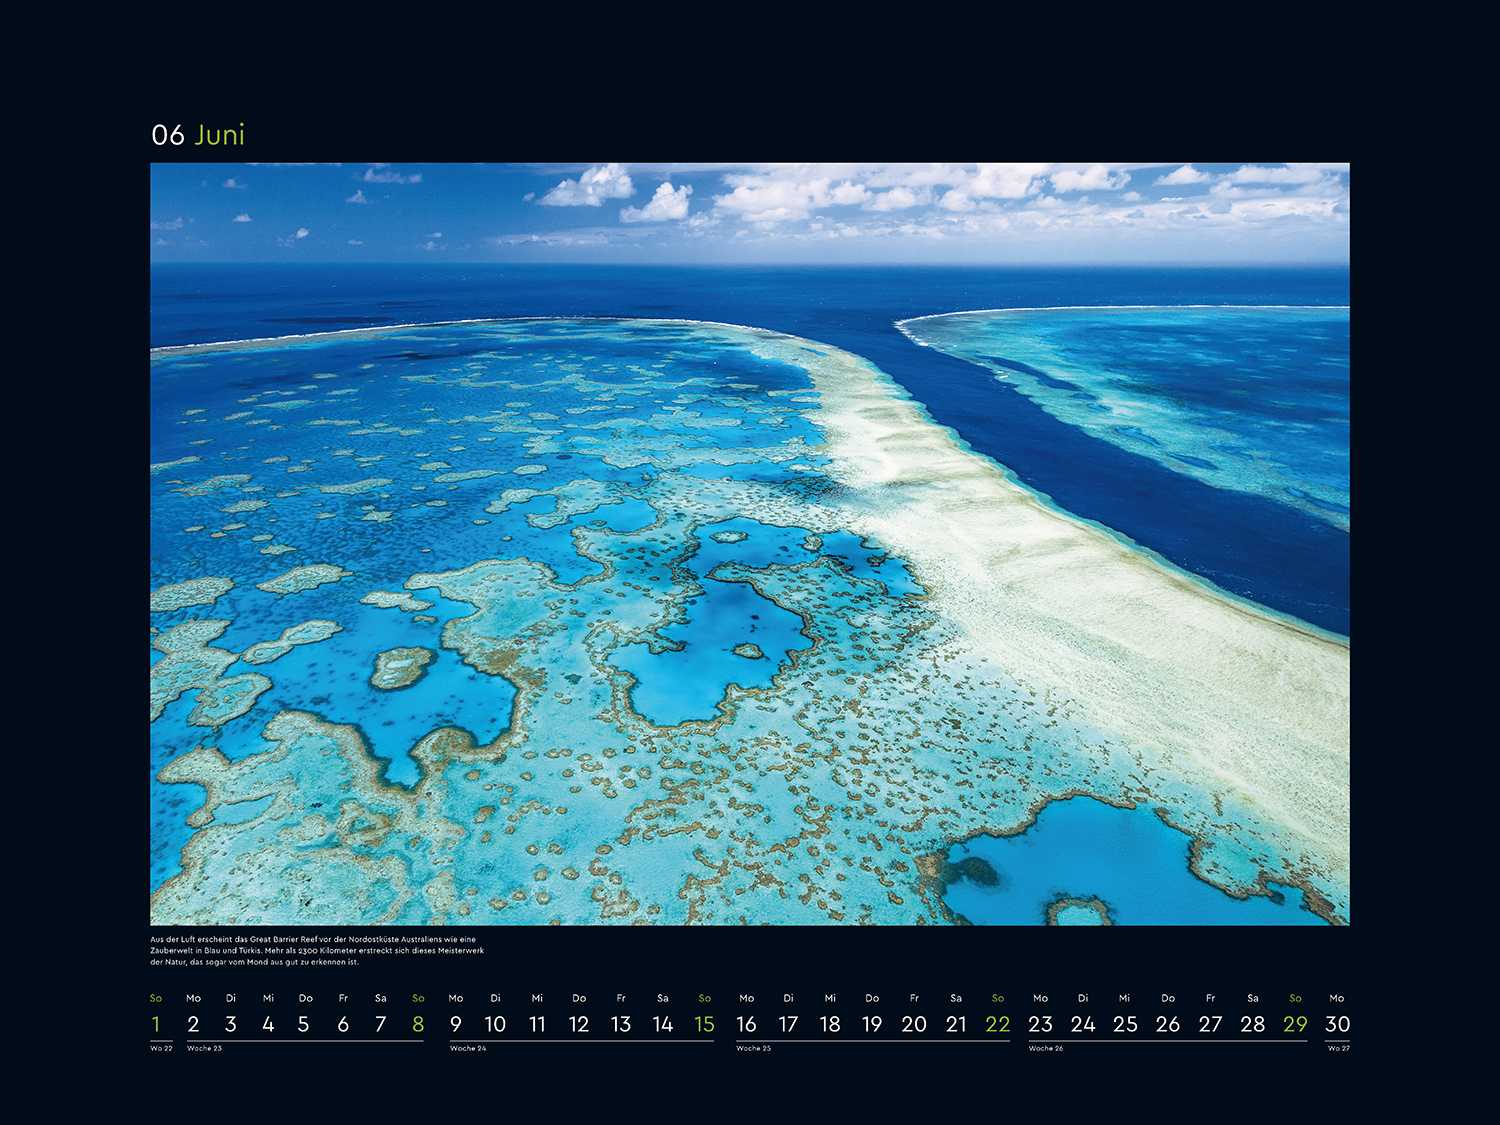Pick date 19 in the date row

click(x=872, y=1024)
